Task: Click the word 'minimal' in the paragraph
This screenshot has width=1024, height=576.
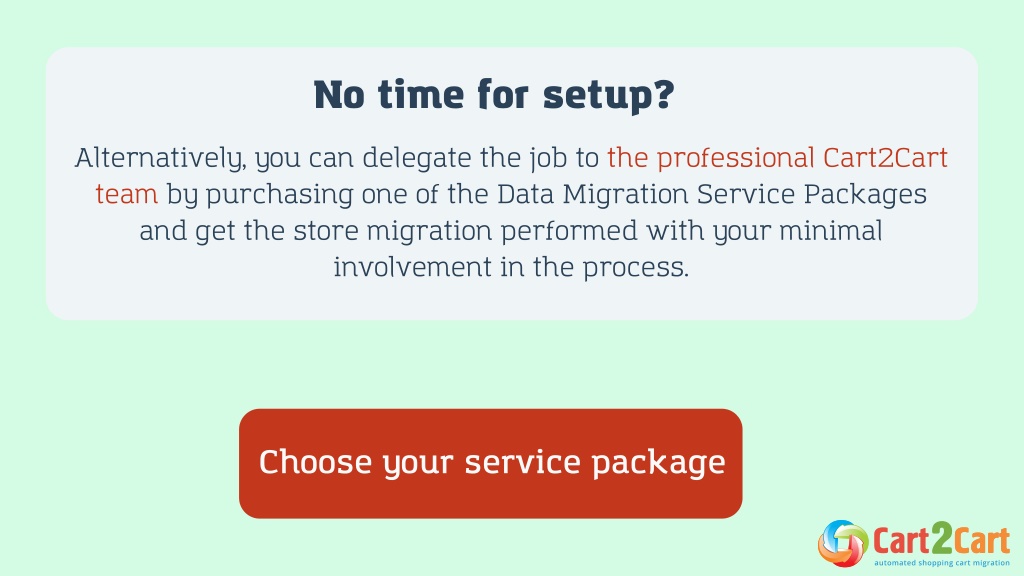Action: click(831, 231)
